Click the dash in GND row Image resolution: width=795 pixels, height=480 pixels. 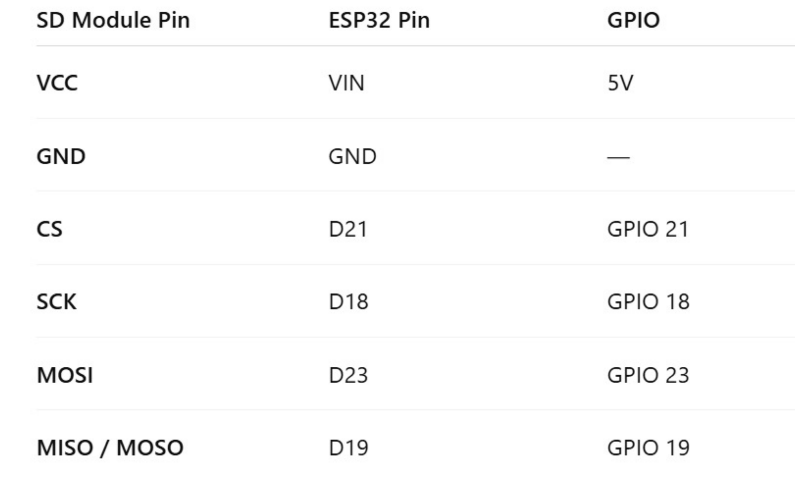pos(618,157)
